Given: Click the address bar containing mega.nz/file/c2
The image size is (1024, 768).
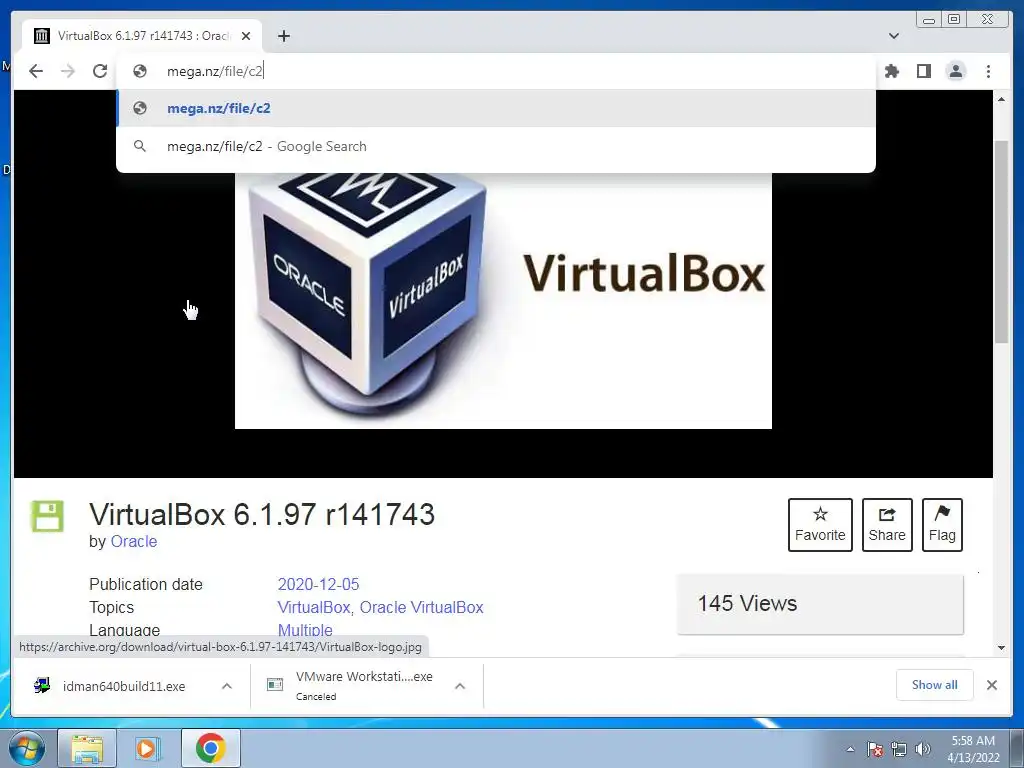Looking at the screenshot, I should tap(496, 71).
